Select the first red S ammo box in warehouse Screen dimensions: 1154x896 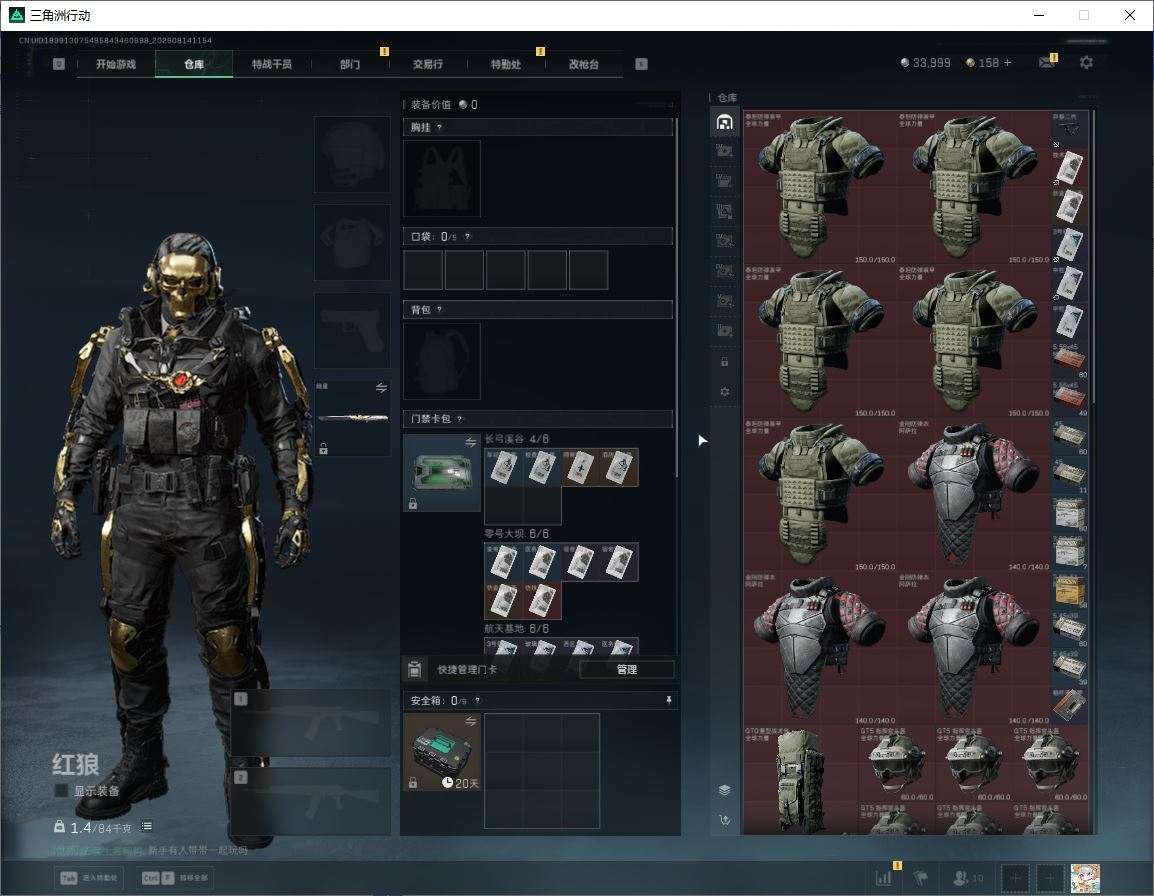point(1069,359)
